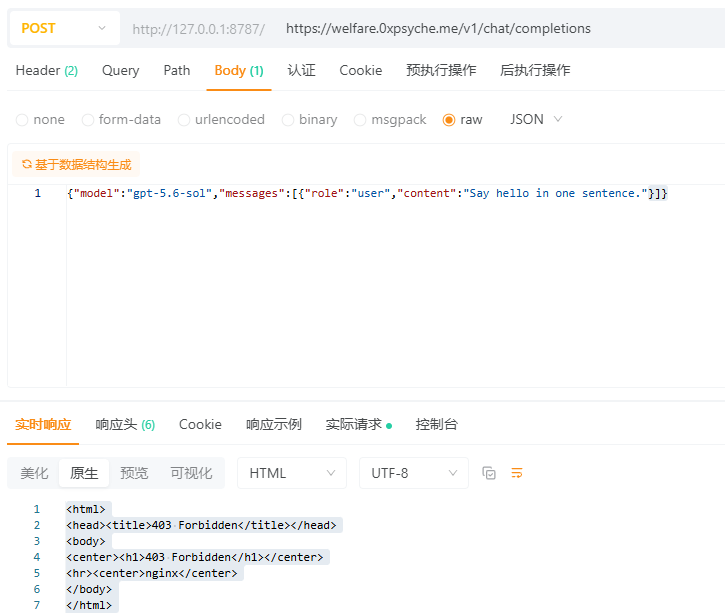725x613 pixels.
Task: Click the "gpt-5.6-sol" model value
Action: point(169,193)
